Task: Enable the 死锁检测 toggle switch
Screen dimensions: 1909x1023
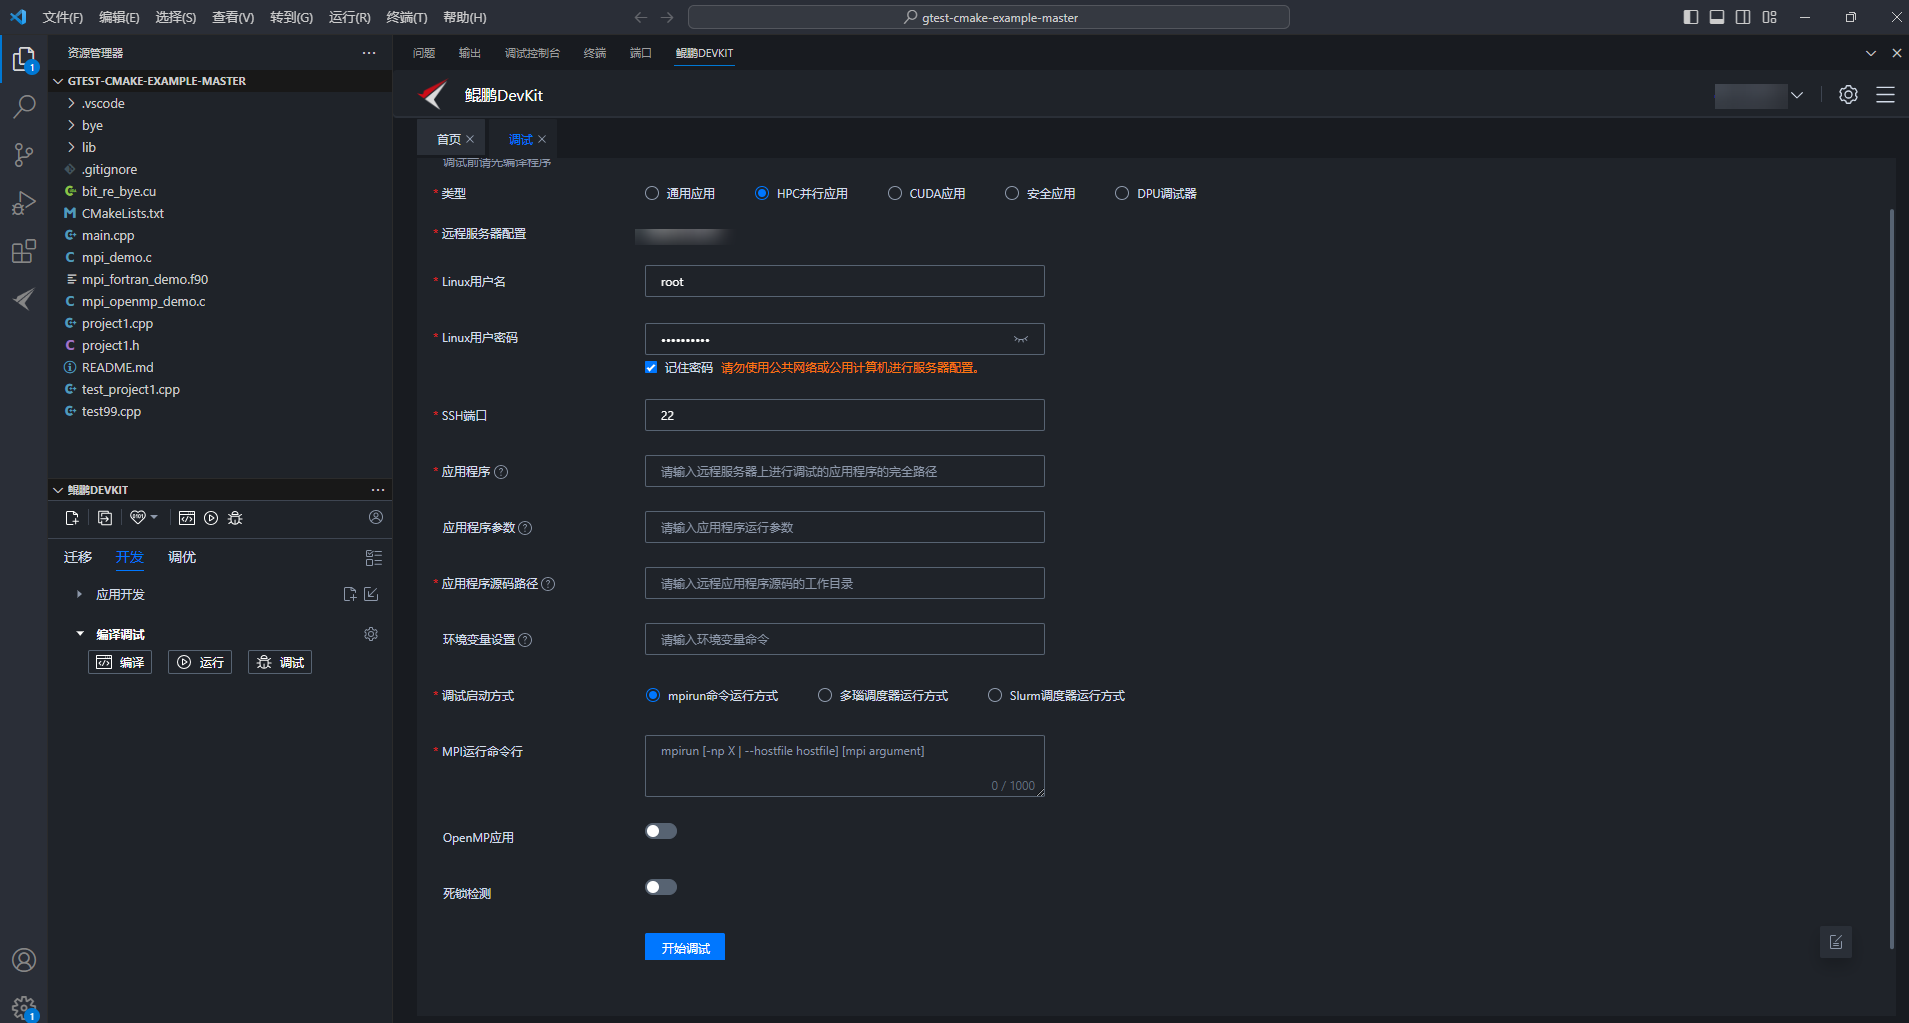Action: tap(661, 887)
